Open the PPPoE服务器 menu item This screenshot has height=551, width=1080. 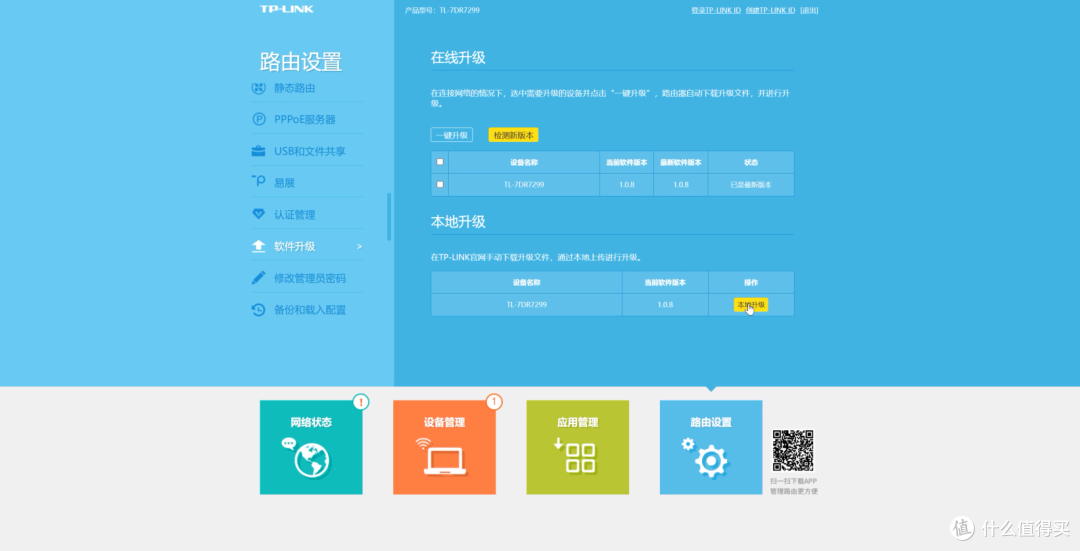(304, 119)
